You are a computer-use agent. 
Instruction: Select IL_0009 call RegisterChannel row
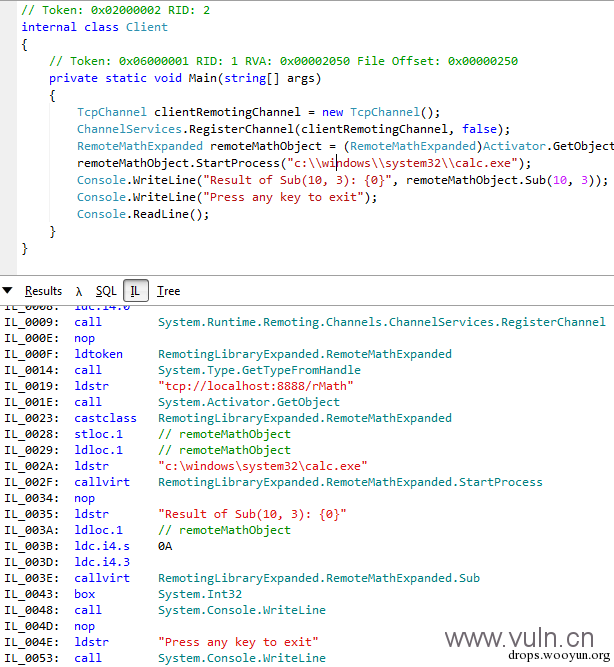tap(305, 322)
